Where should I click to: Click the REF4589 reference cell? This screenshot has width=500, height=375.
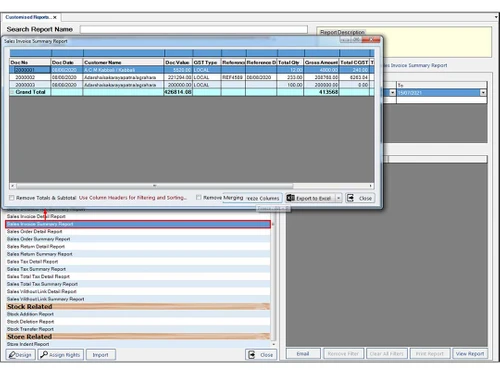[x=233, y=77]
